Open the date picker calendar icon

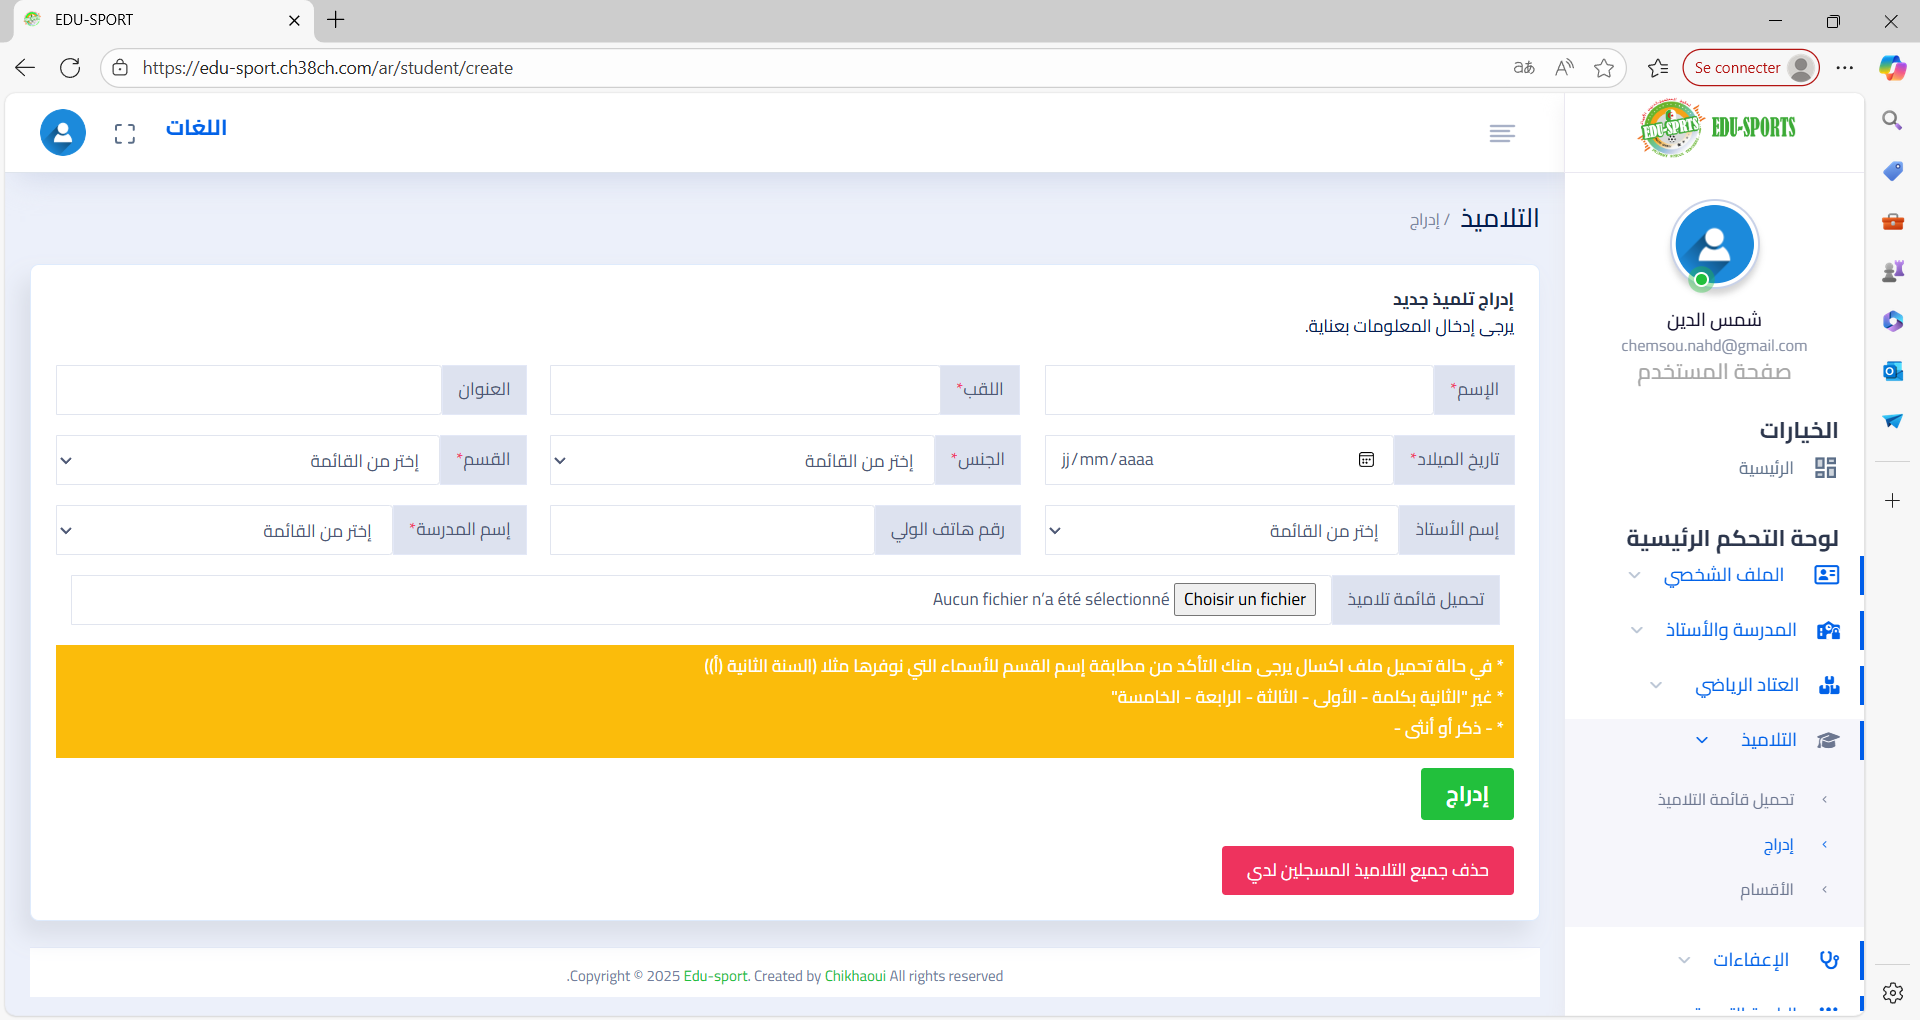coord(1366,460)
